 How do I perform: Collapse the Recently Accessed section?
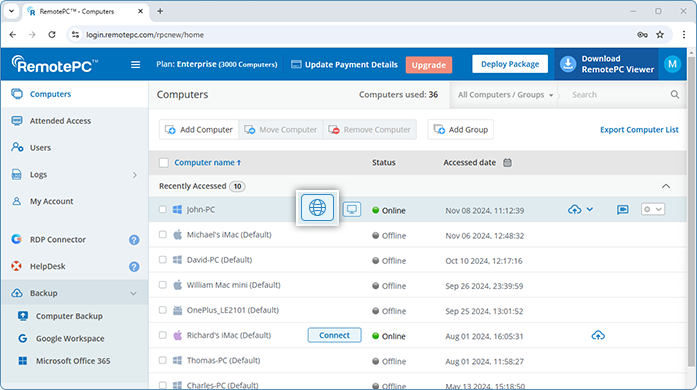coord(665,186)
